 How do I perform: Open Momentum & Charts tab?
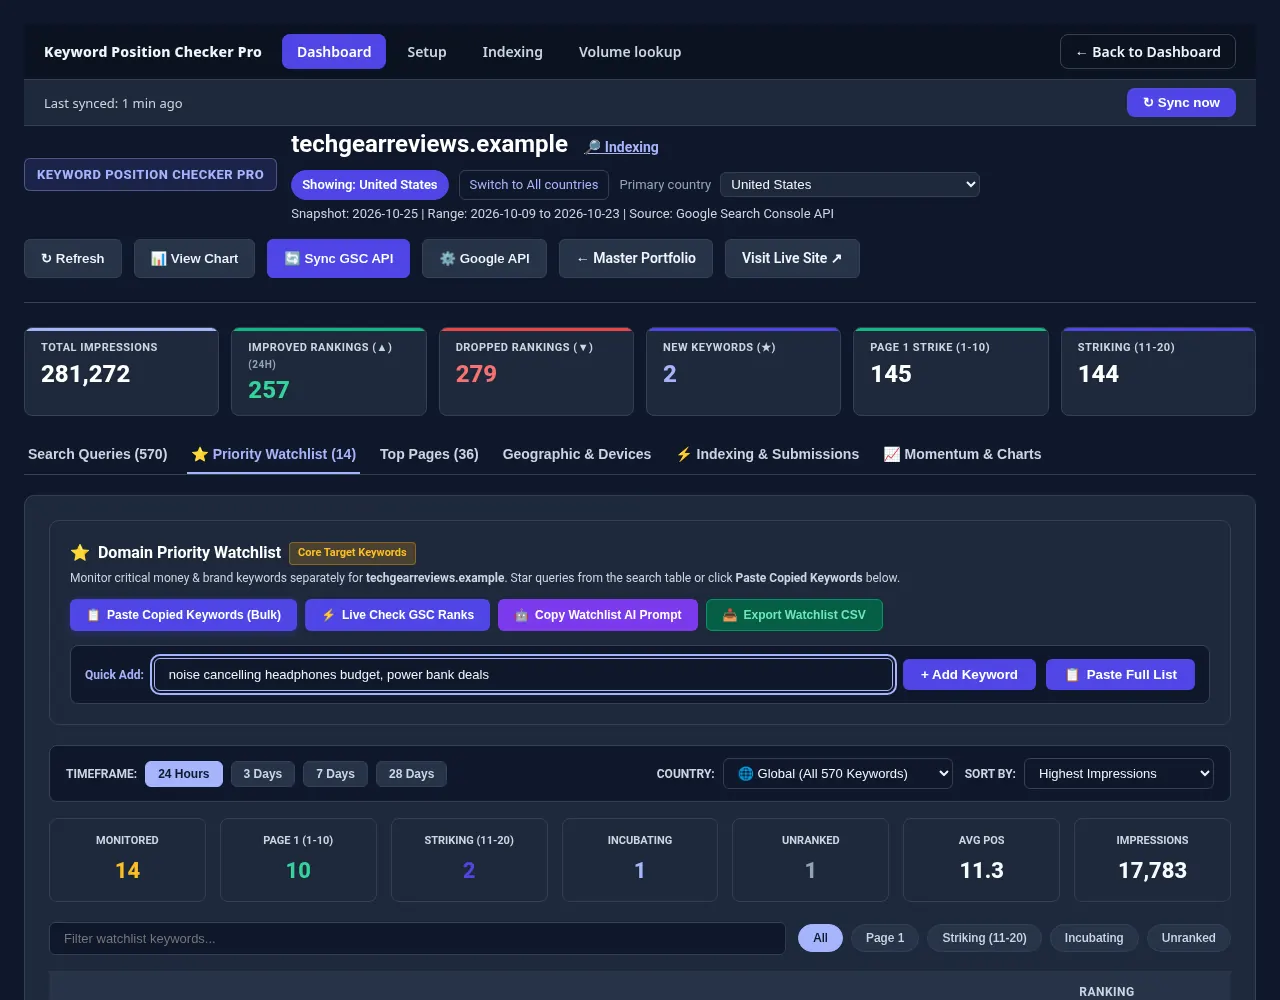click(962, 454)
